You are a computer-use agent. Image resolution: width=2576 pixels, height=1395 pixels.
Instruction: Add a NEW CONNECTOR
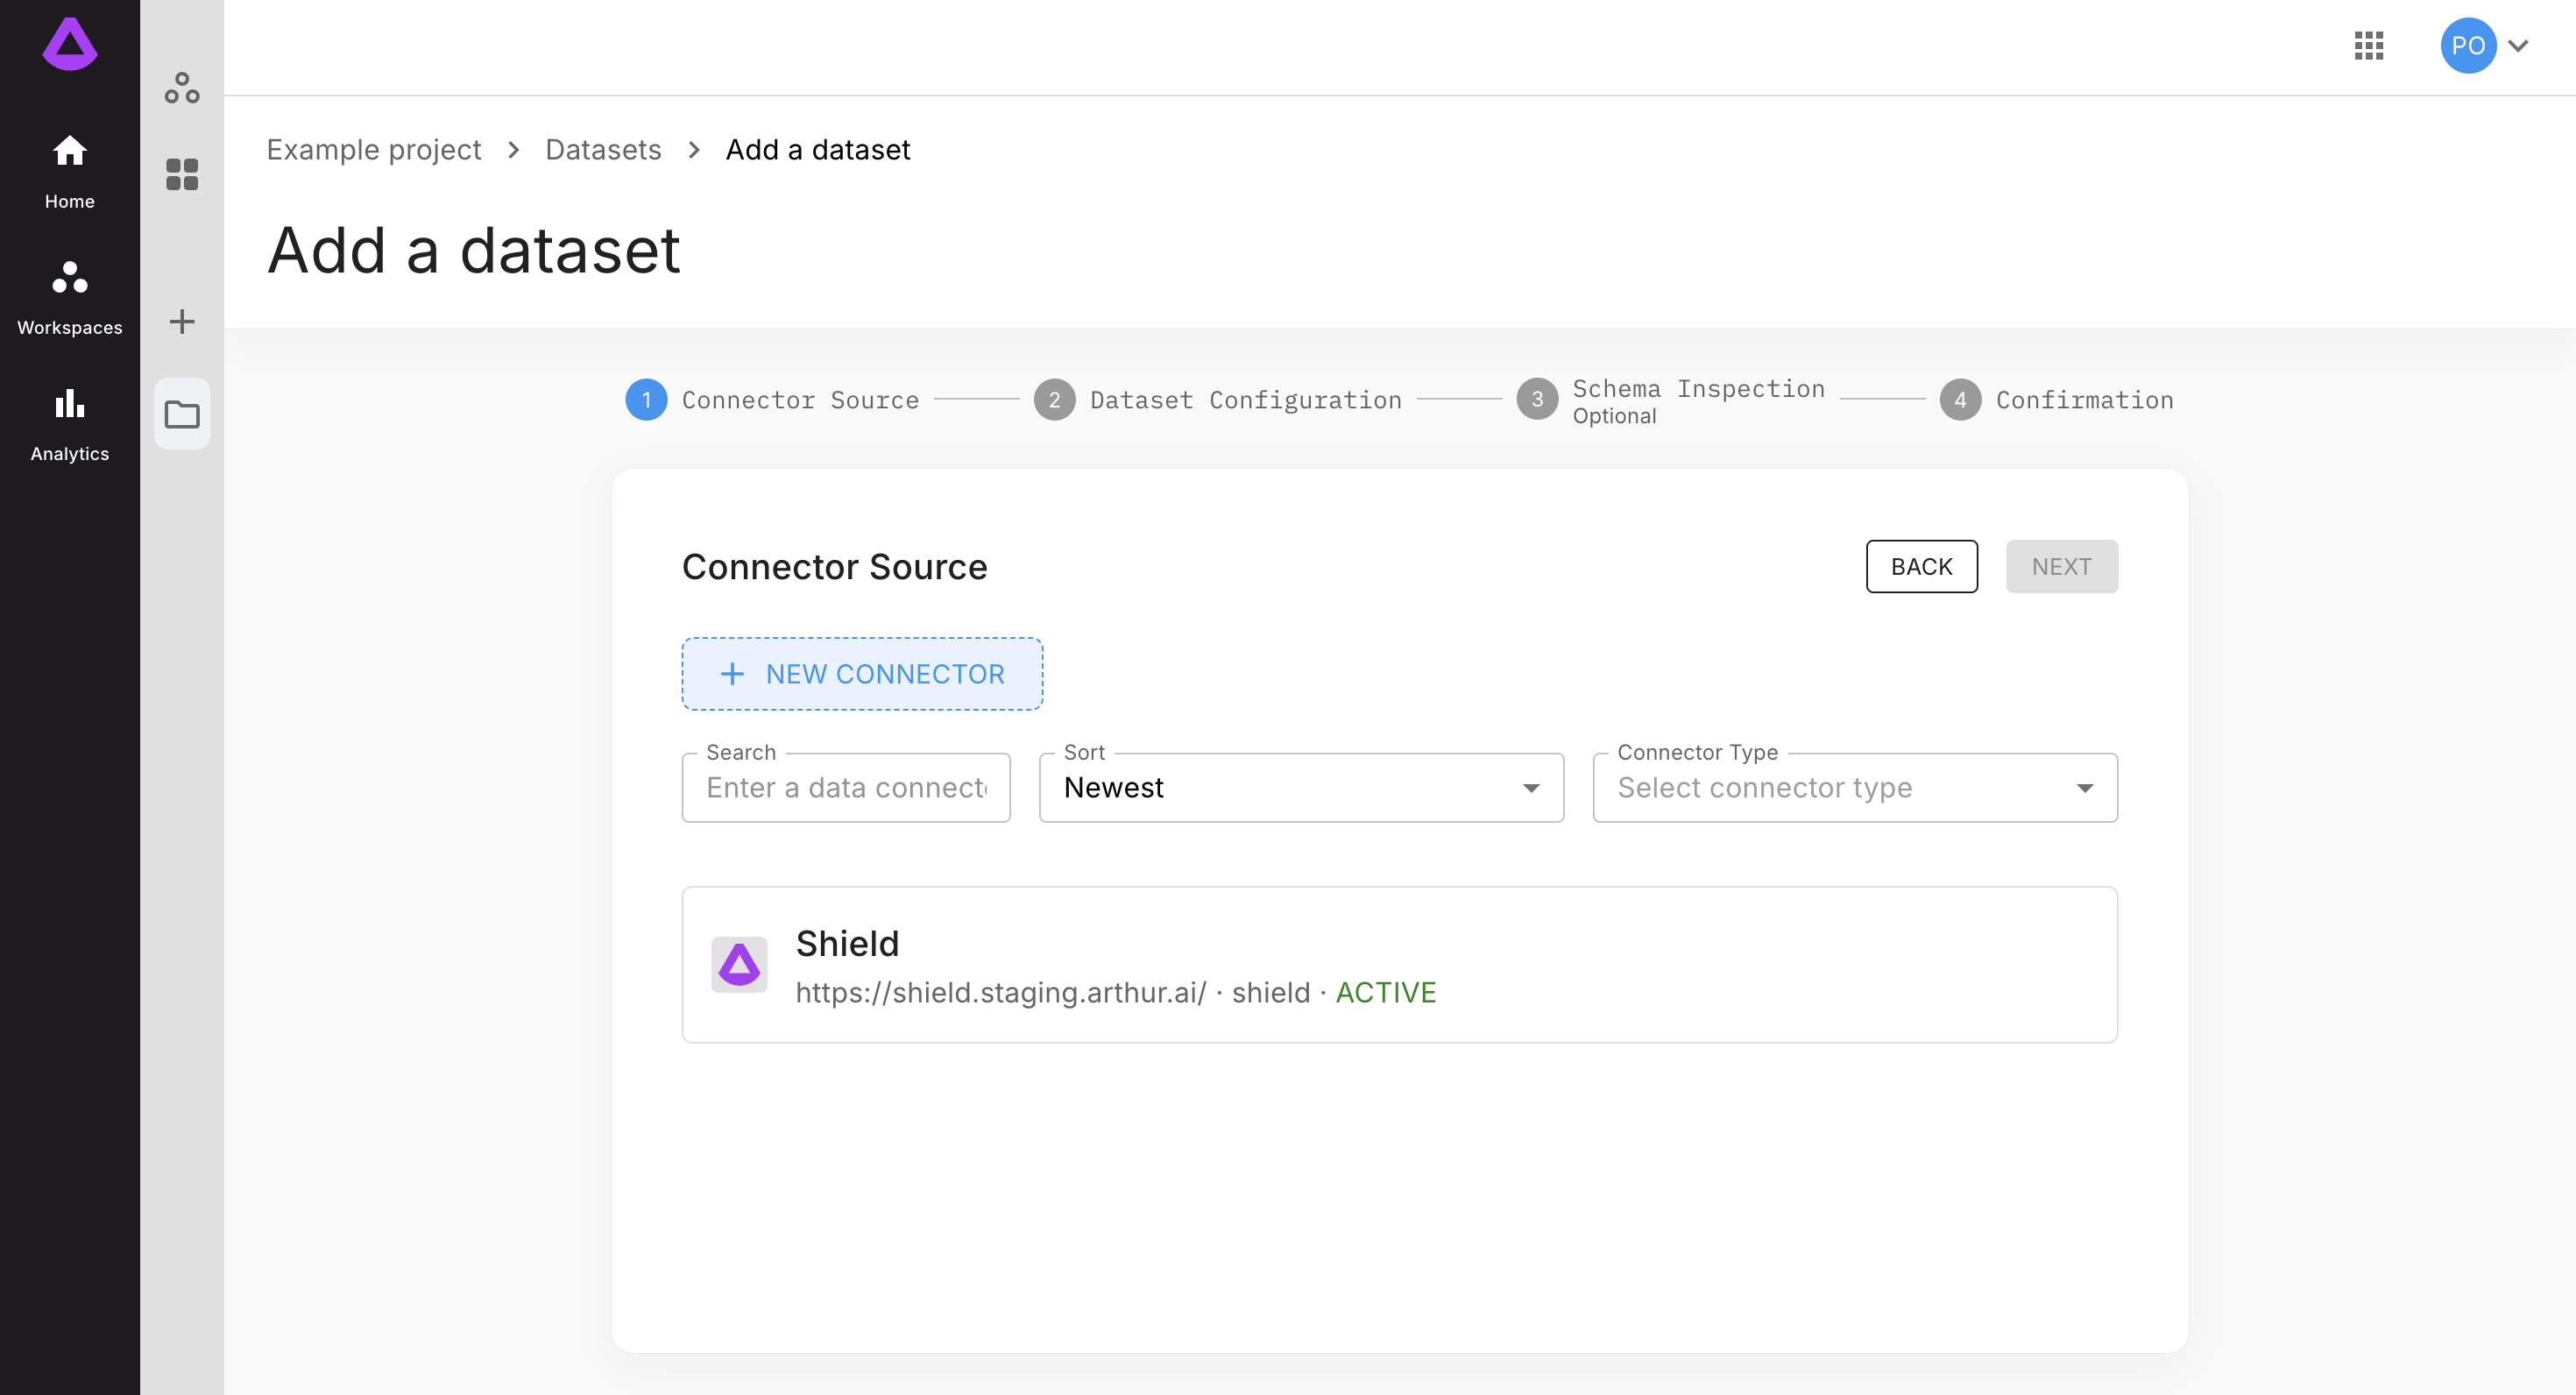pyautogui.click(x=862, y=674)
